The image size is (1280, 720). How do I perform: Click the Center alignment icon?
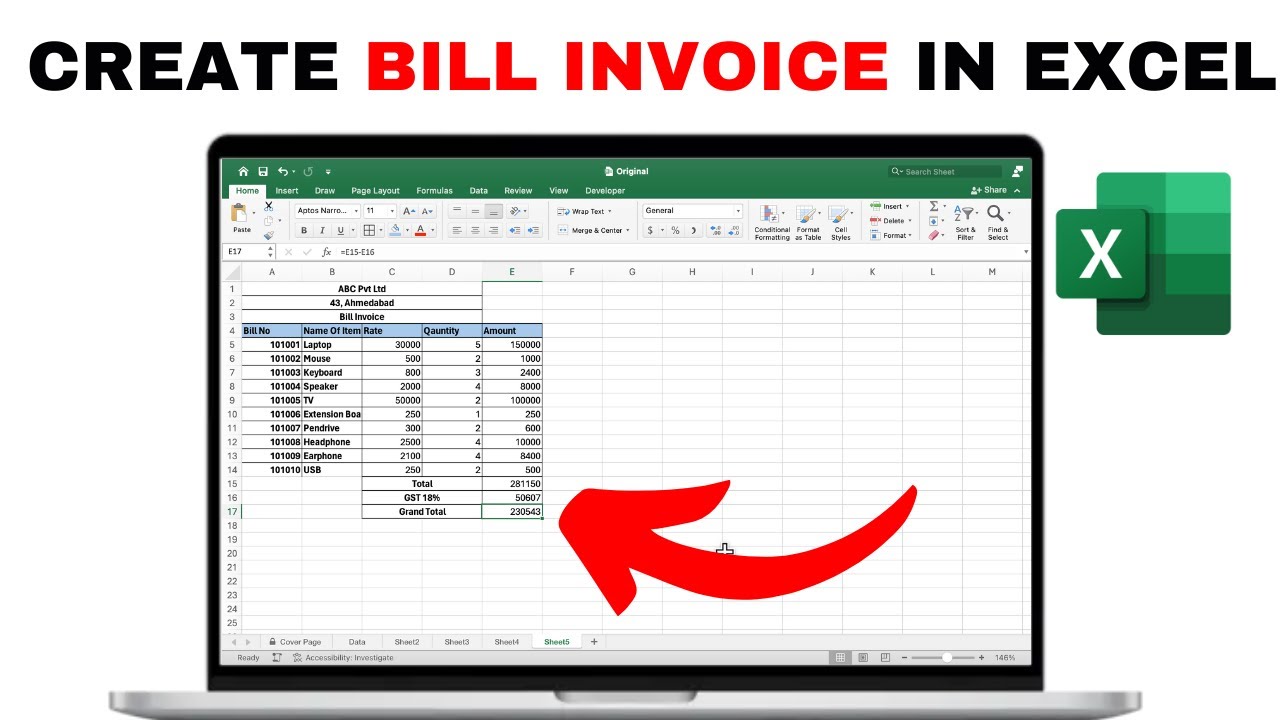pyautogui.click(x=475, y=230)
